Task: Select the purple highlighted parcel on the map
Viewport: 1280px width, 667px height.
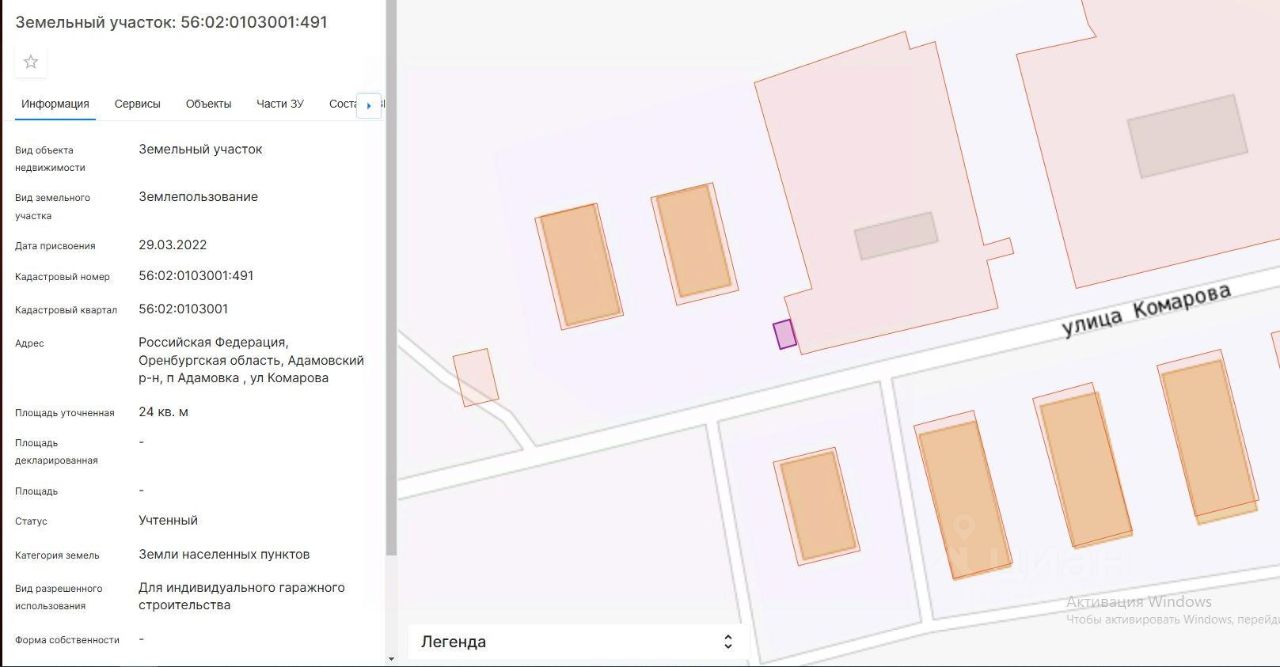Action: click(x=785, y=334)
